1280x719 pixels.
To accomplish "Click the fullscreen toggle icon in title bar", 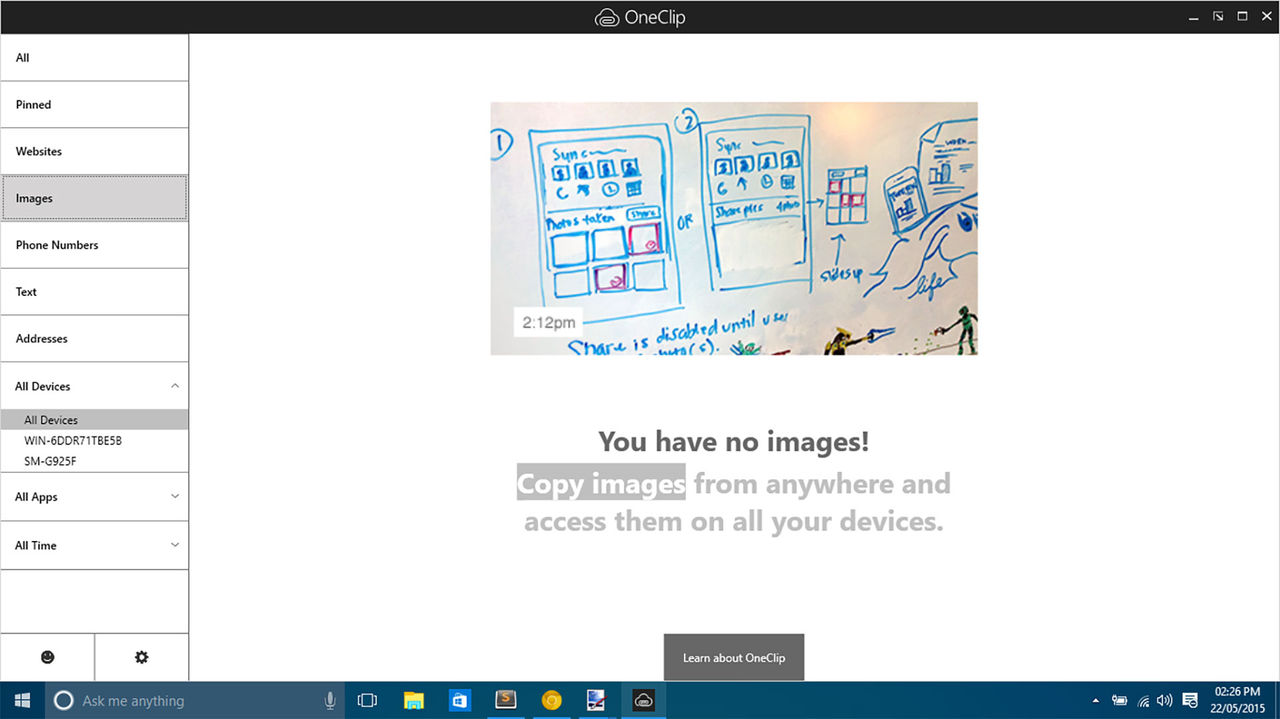I will click(x=1218, y=17).
